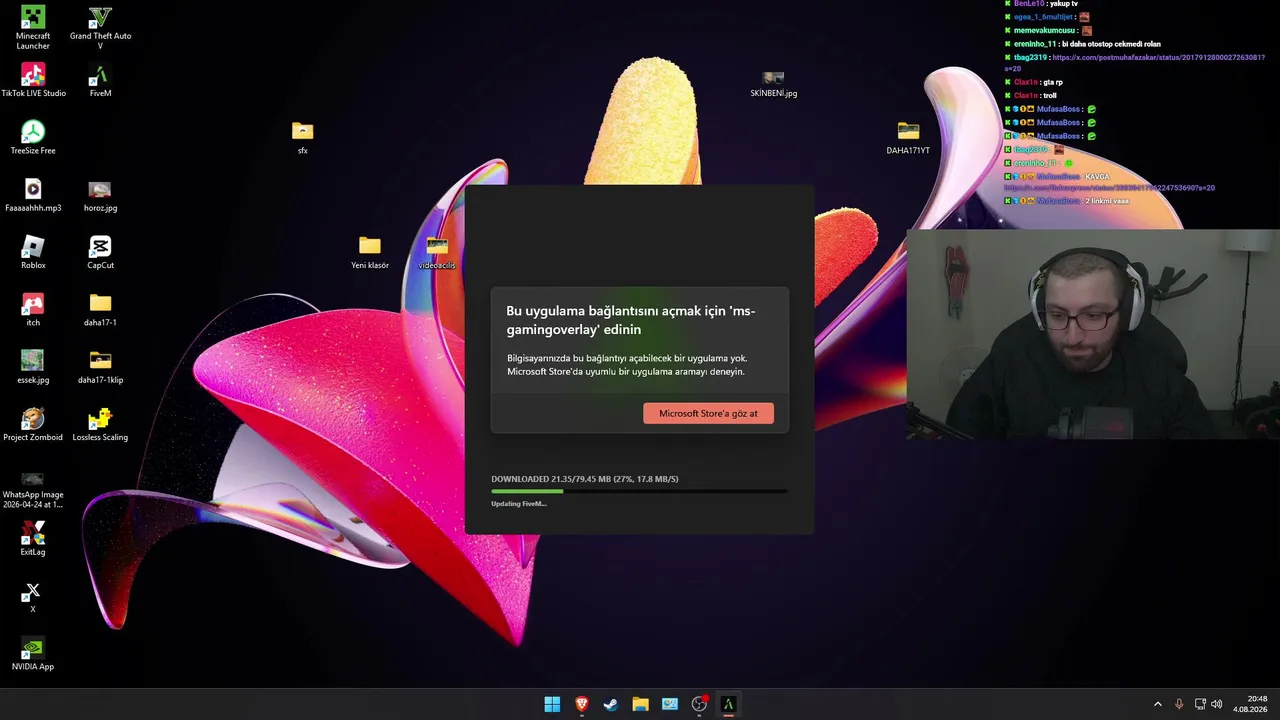Open Steam from the taskbar
The width and height of the screenshot is (1280, 720).
pyautogui.click(x=611, y=704)
